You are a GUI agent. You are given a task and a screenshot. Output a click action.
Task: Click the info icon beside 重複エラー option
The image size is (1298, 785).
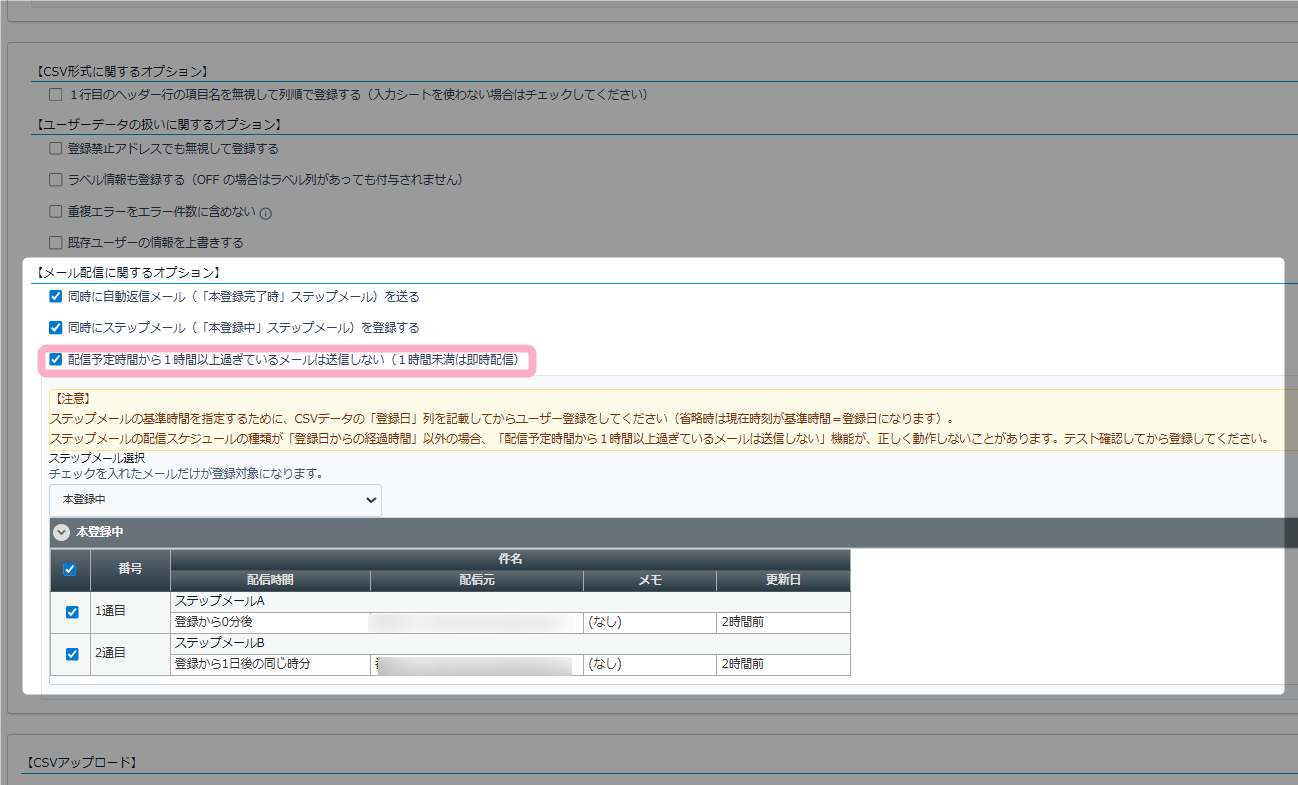(x=266, y=213)
